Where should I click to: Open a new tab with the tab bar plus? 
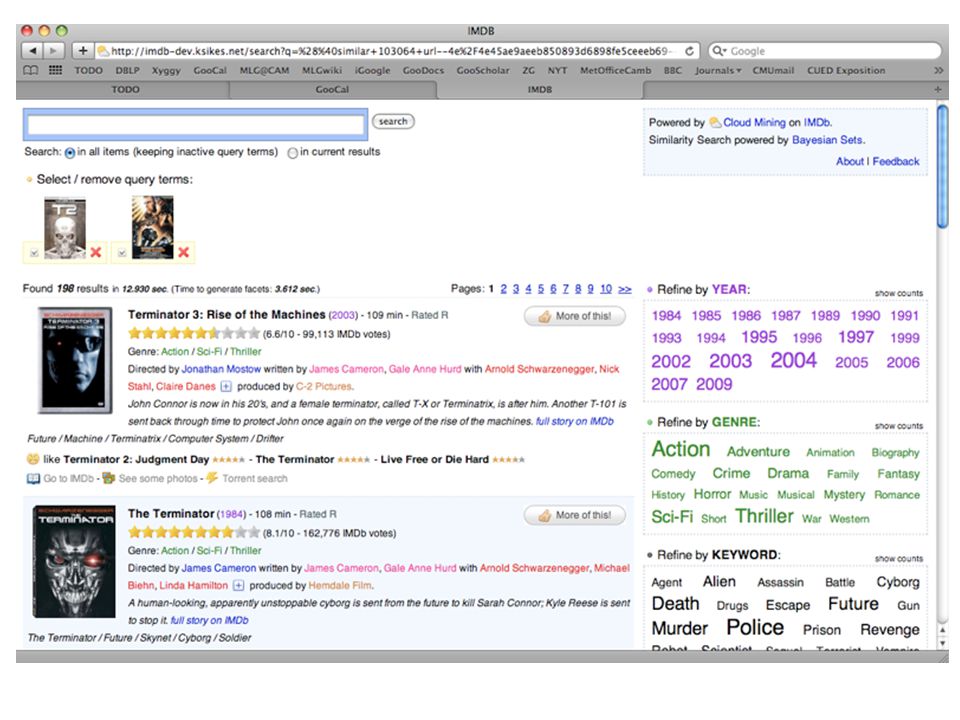(937, 89)
